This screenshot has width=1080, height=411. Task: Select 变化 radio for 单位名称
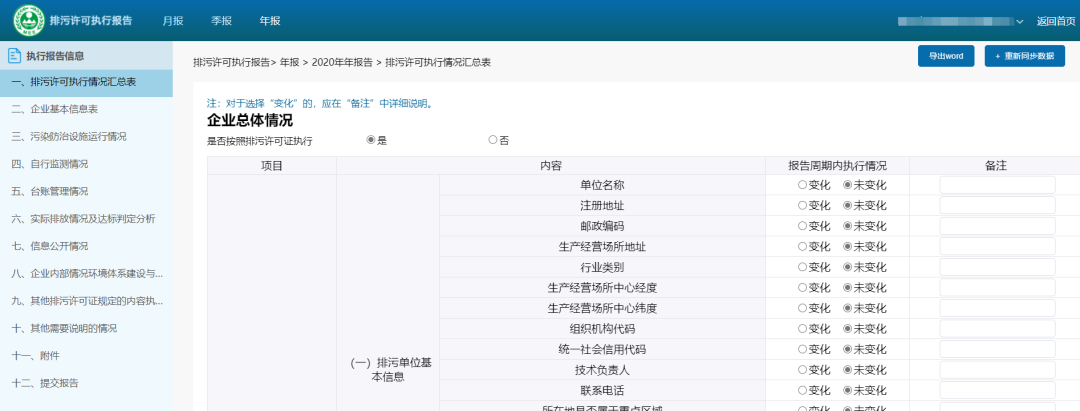(802, 185)
